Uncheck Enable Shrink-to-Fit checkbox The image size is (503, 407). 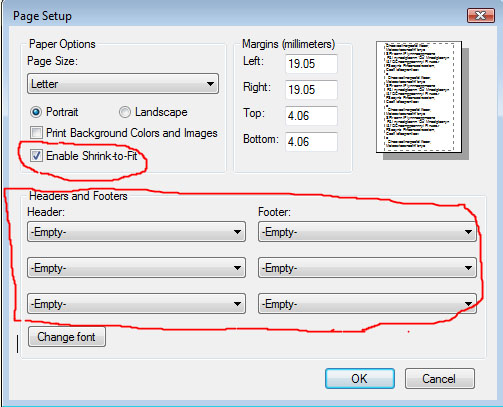(x=36, y=156)
